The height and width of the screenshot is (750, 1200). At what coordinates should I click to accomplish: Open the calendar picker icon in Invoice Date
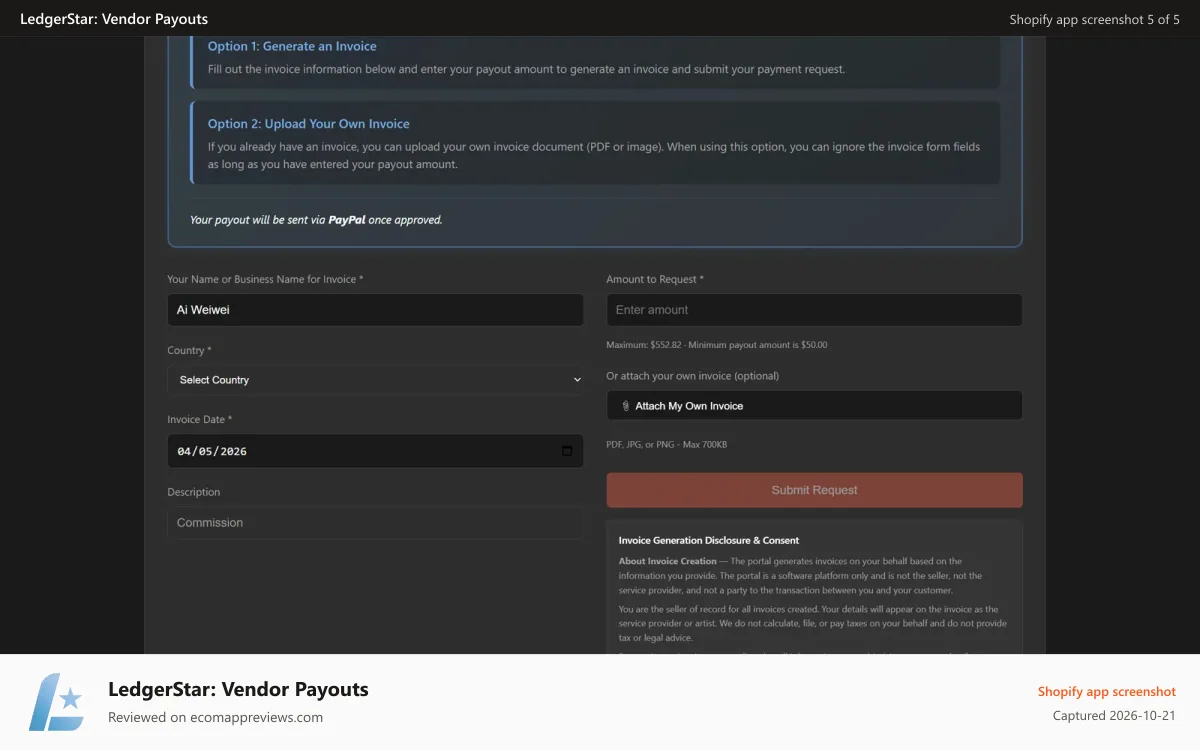click(x=567, y=451)
